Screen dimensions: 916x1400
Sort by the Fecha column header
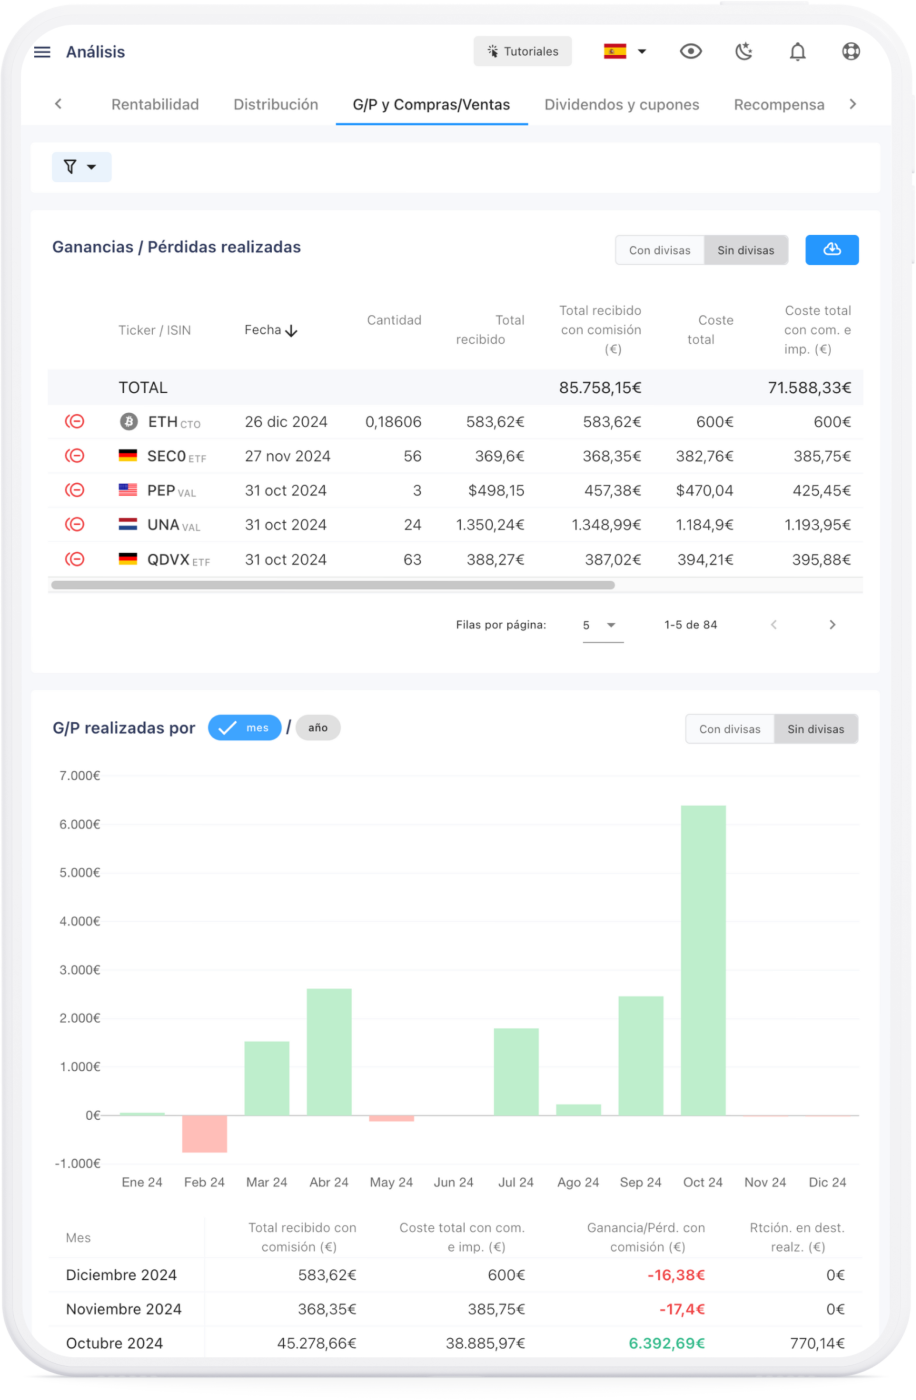[x=271, y=330]
